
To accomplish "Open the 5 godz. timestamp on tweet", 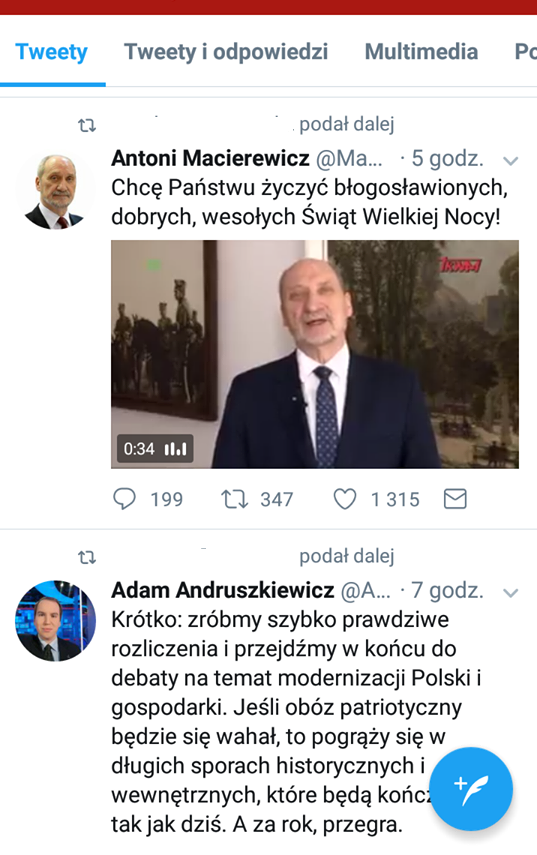I will tap(447, 158).
